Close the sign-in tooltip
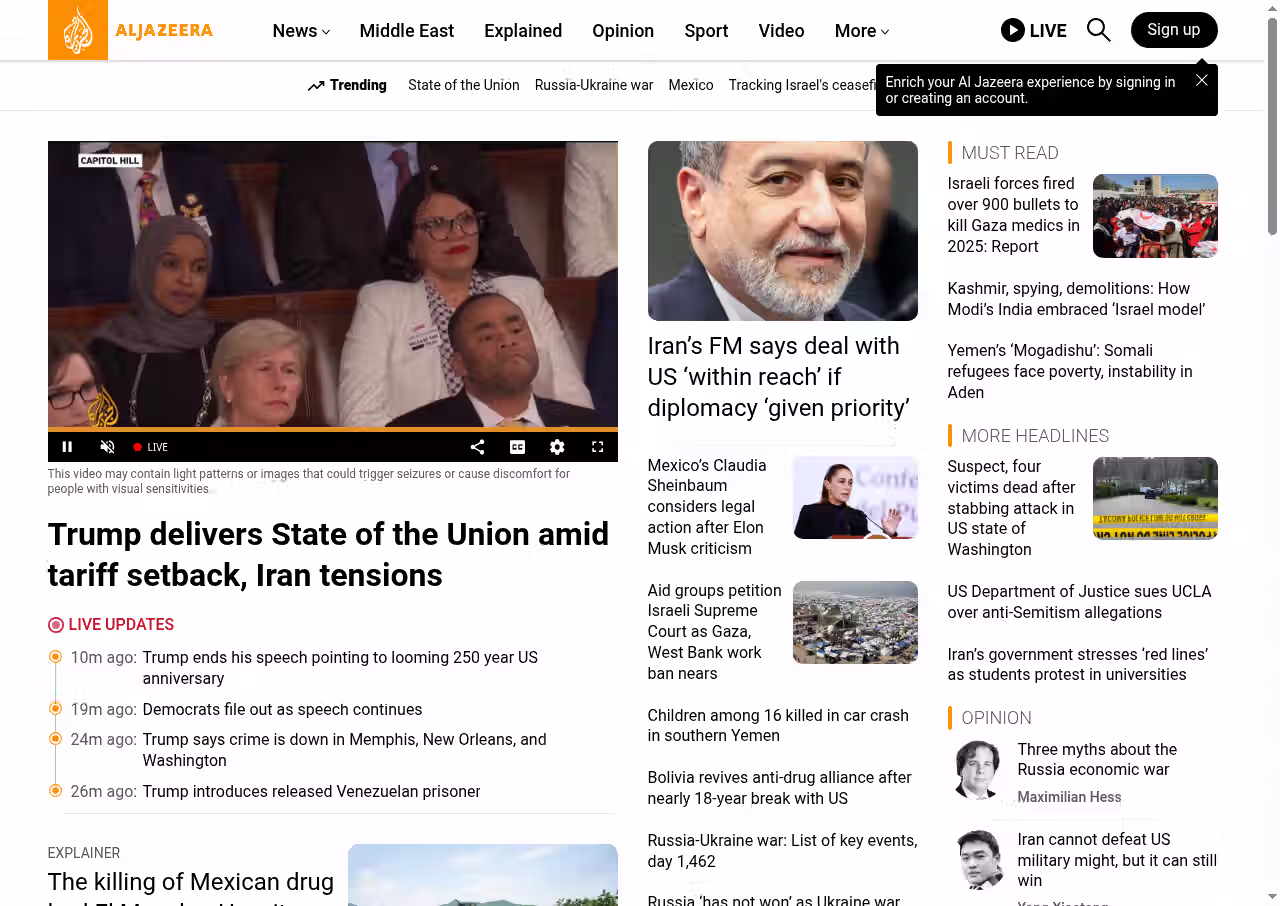Screen dimensions: 1280x906 tap(1201, 80)
